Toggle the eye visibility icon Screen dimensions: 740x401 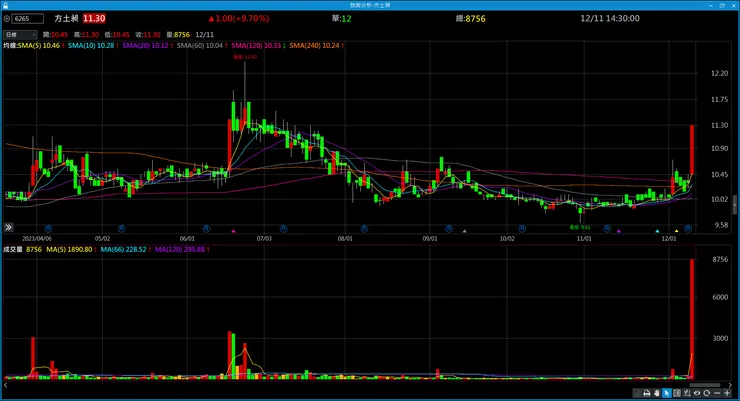tap(697, 393)
